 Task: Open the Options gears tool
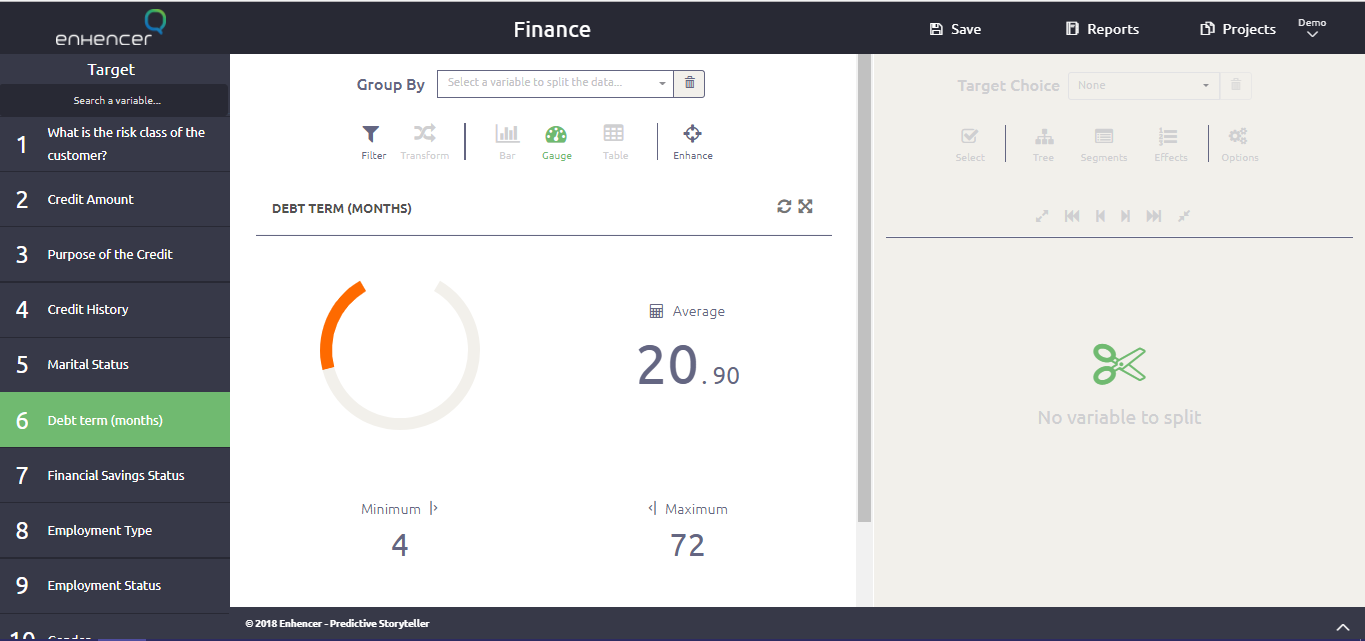point(1239,144)
